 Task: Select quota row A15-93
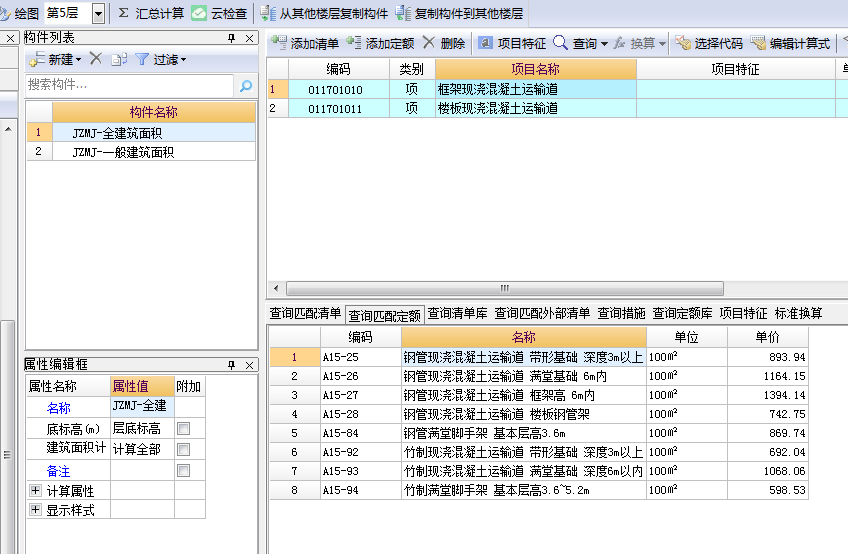(x=539, y=471)
